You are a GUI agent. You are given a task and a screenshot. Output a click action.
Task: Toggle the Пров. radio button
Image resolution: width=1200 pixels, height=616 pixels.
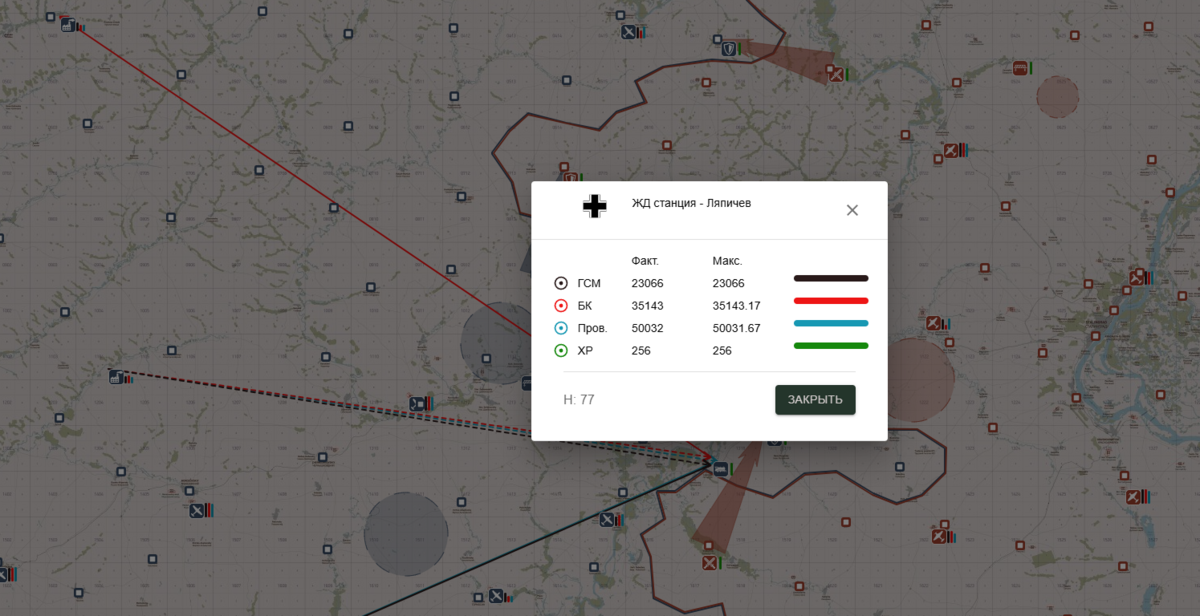point(561,328)
